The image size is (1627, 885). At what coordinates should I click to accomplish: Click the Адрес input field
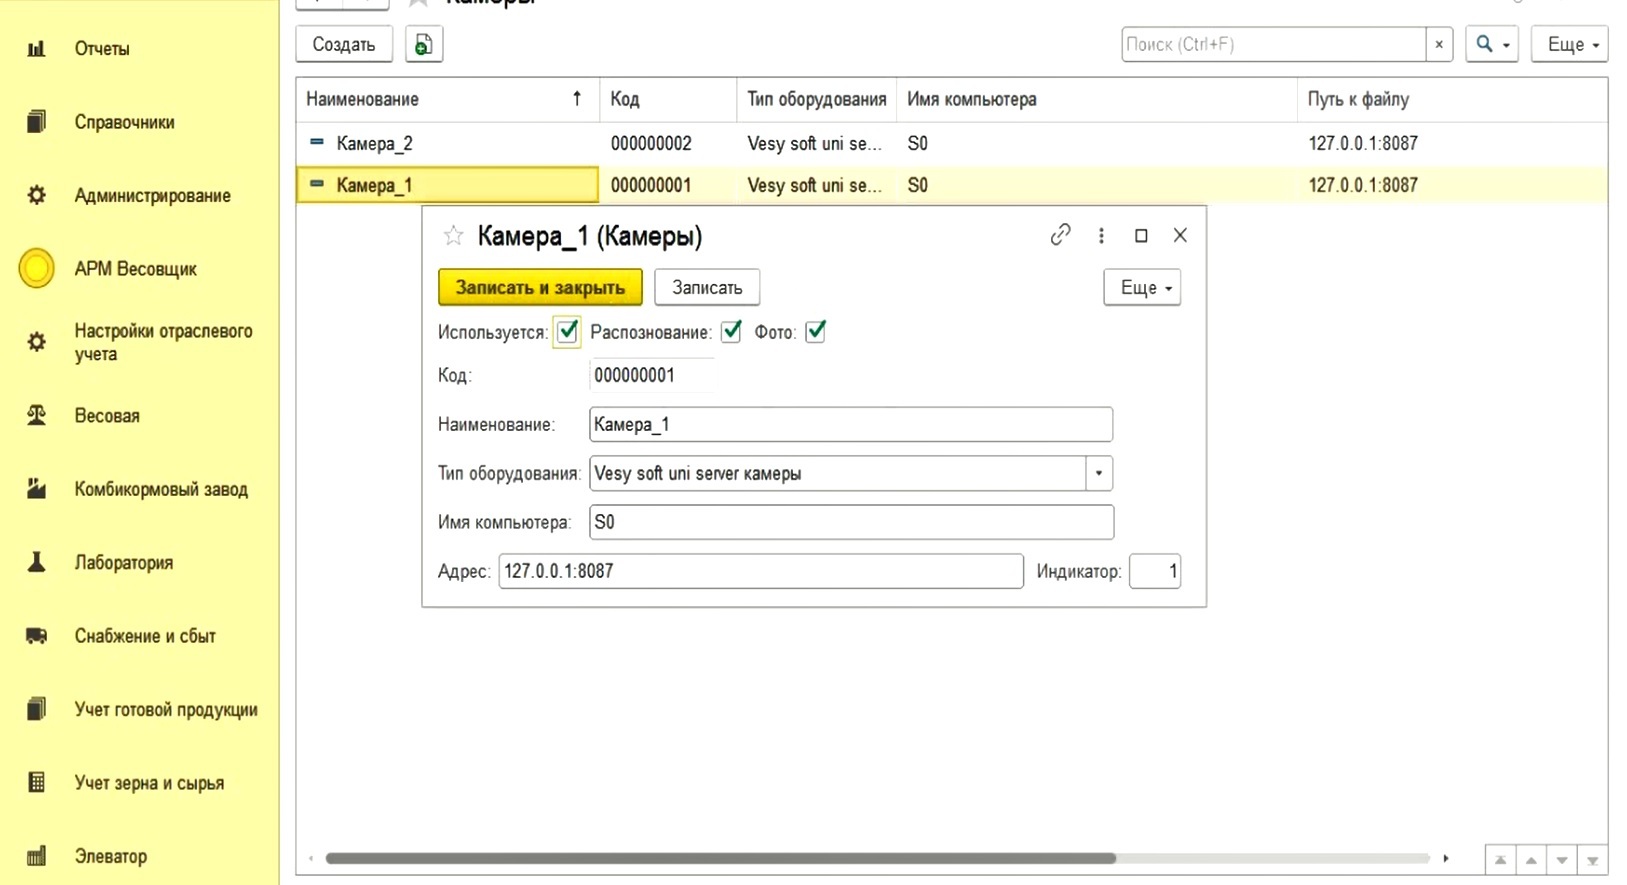(761, 571)
